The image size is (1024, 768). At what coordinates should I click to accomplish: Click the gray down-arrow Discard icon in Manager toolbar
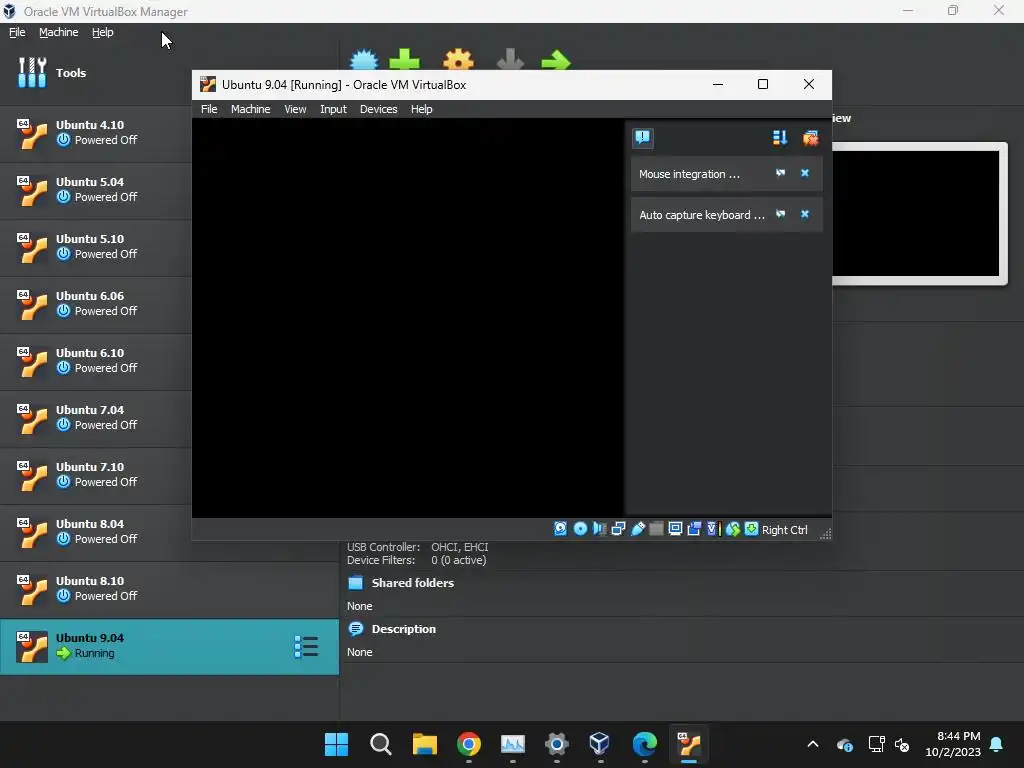point(510,59)
